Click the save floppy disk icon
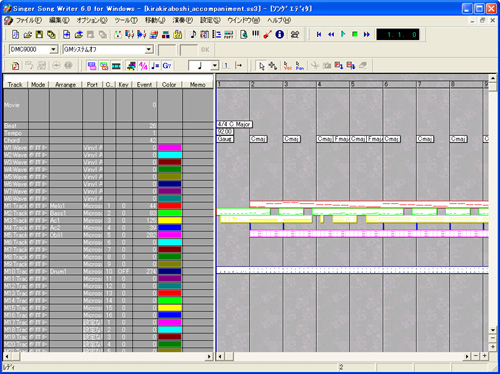This screenshot has height=374, width=500. pos(39,34)
